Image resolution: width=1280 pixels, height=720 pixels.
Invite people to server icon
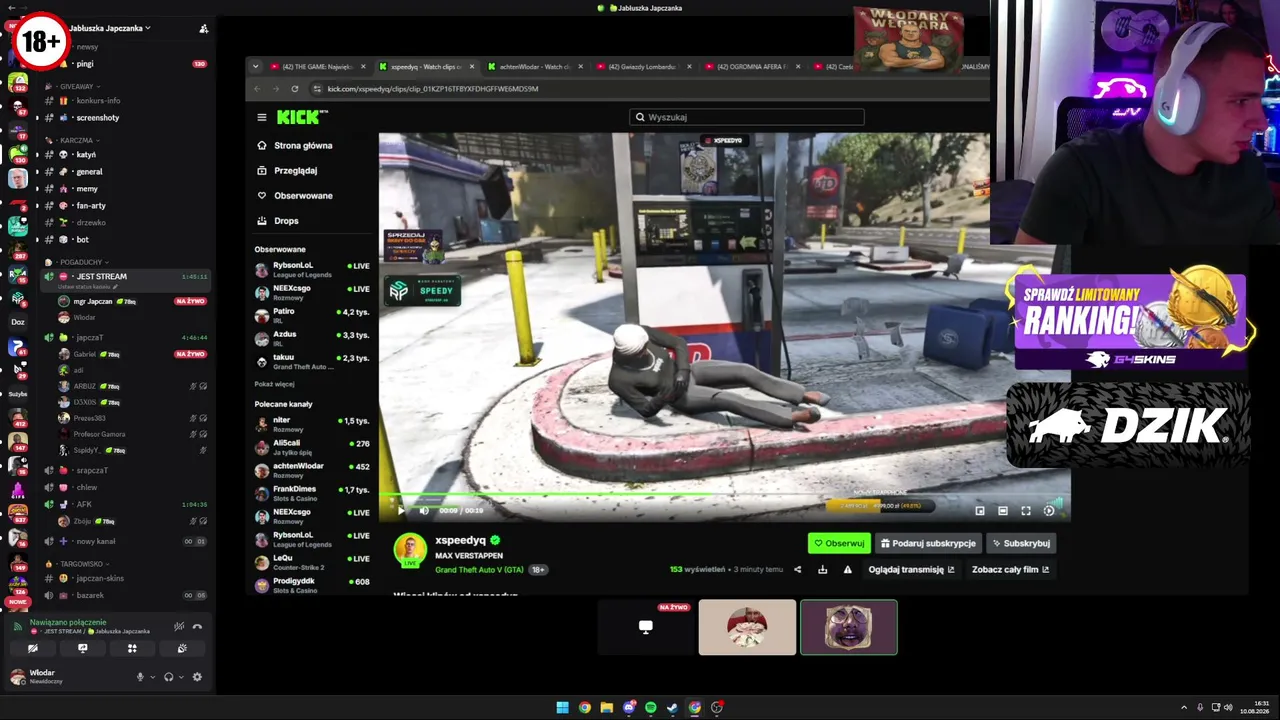[x=203, y=28]
